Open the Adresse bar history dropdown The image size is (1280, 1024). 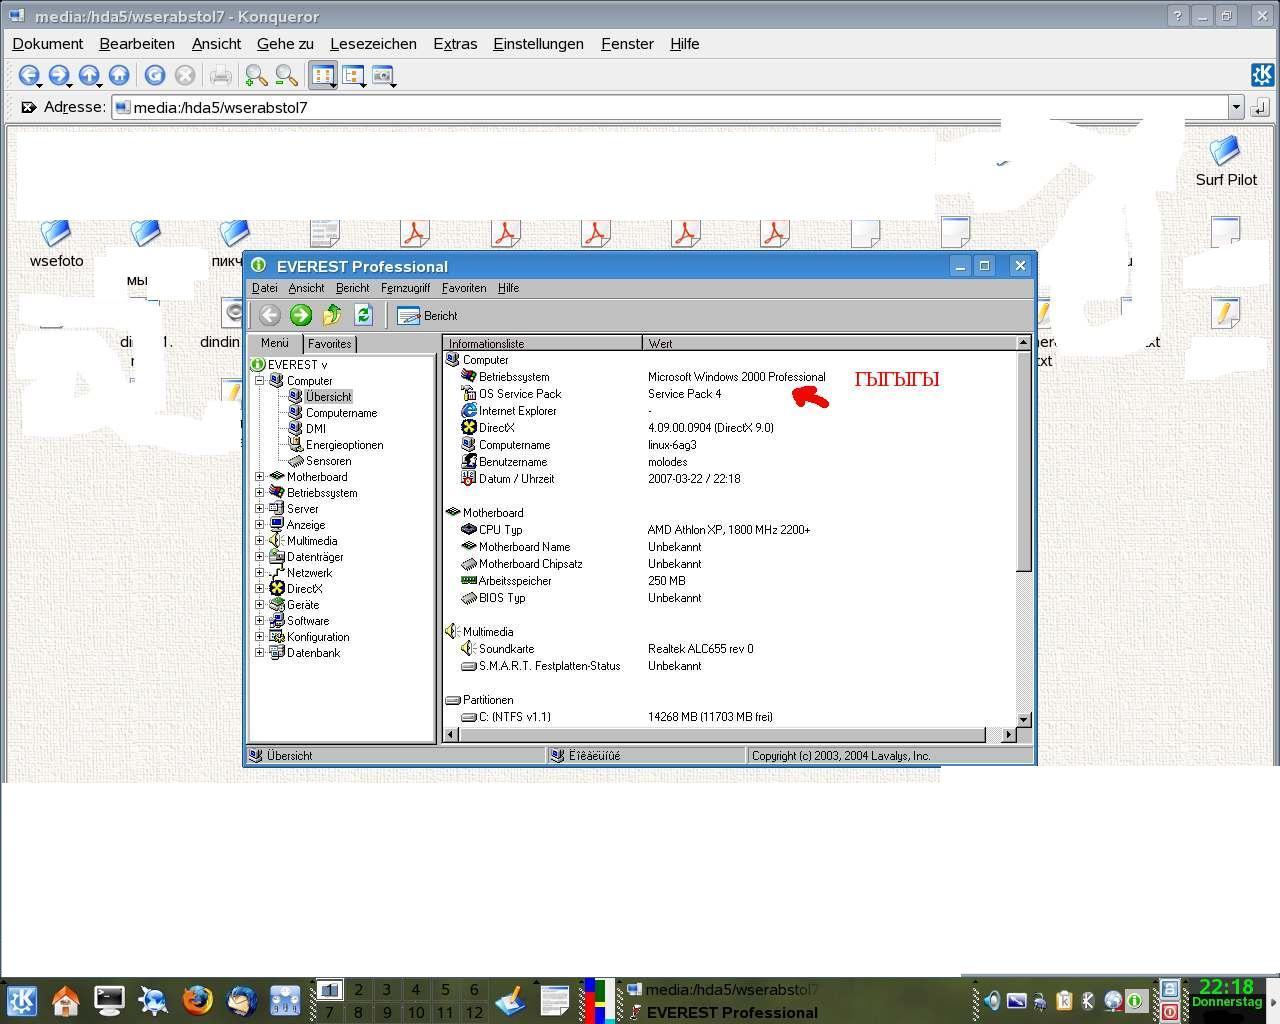click(x=1236, y=107)
